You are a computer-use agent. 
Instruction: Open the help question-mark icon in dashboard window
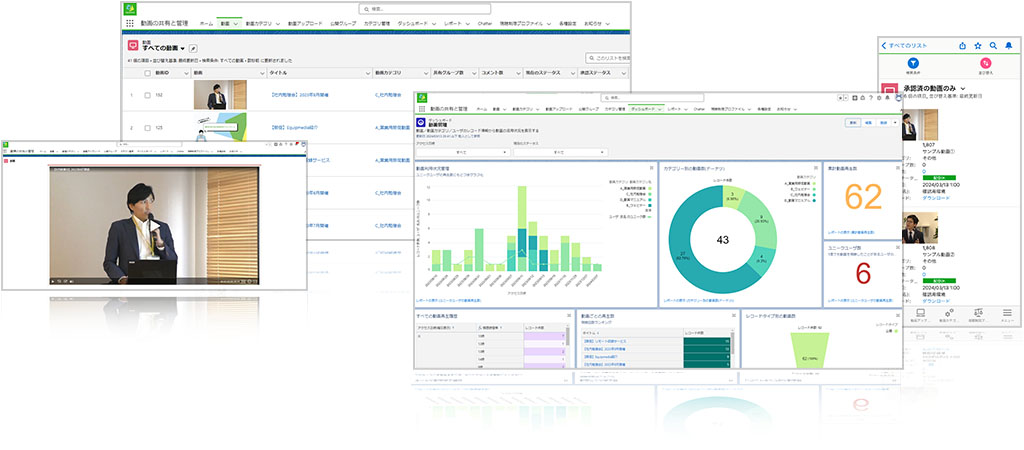[871, 97]
